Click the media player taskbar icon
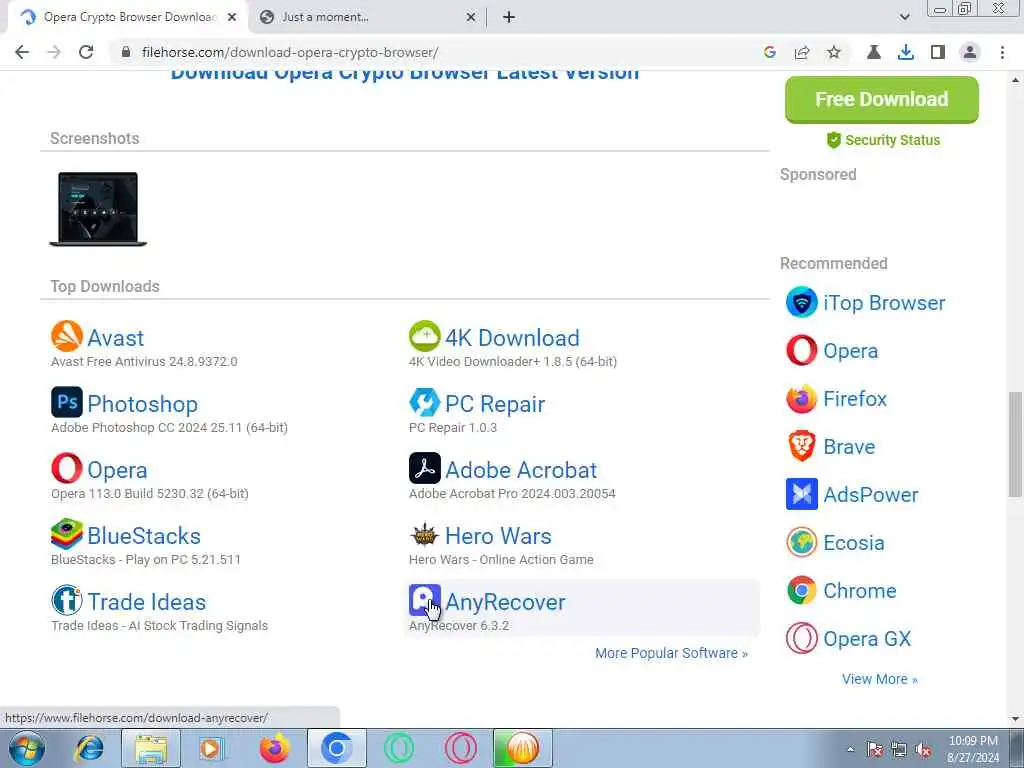1024x768 pixels. tap(212, 748)
